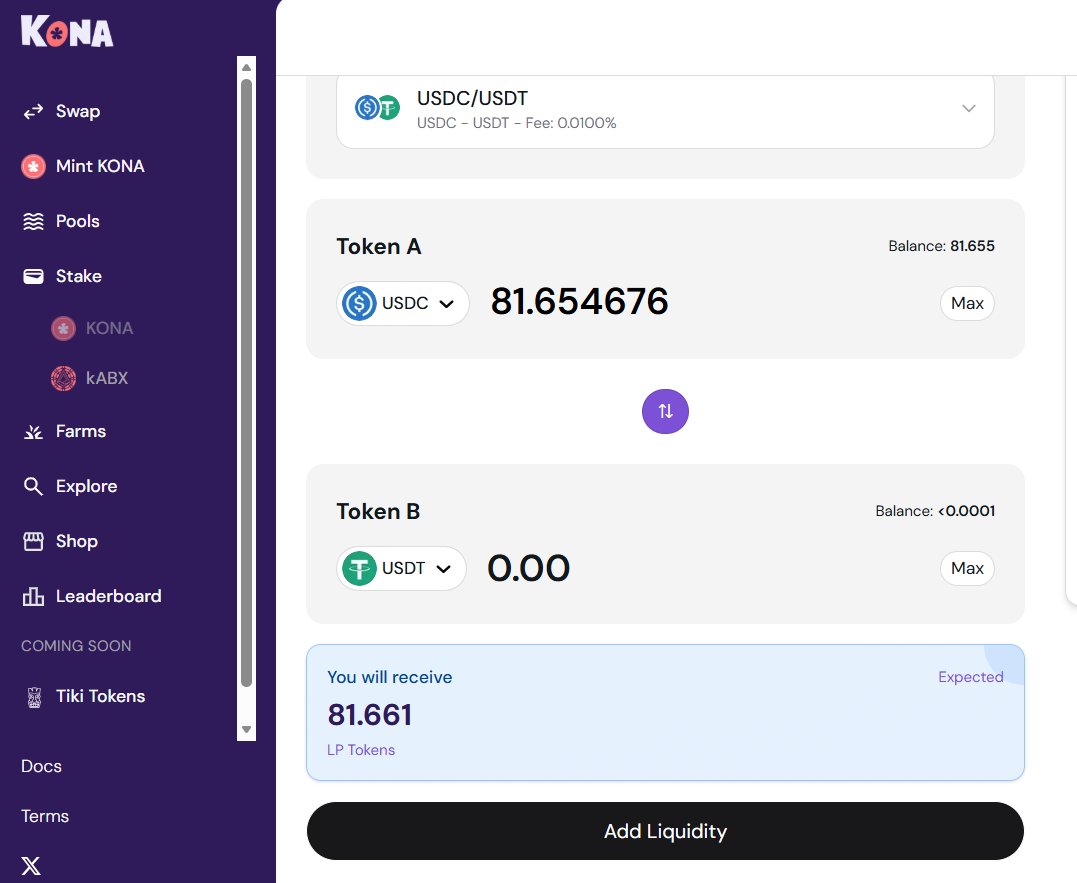Click the Add Liquidity button
Viewport: 1077px width, 883px height.
pos(665,832)
